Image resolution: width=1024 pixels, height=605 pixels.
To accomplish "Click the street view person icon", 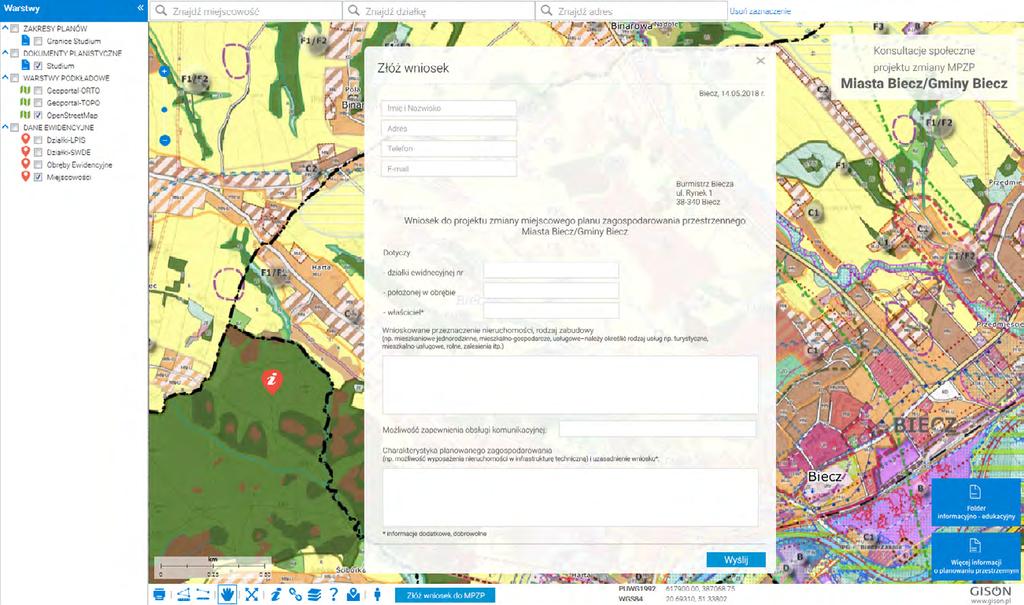I will (x=377, y=594).
